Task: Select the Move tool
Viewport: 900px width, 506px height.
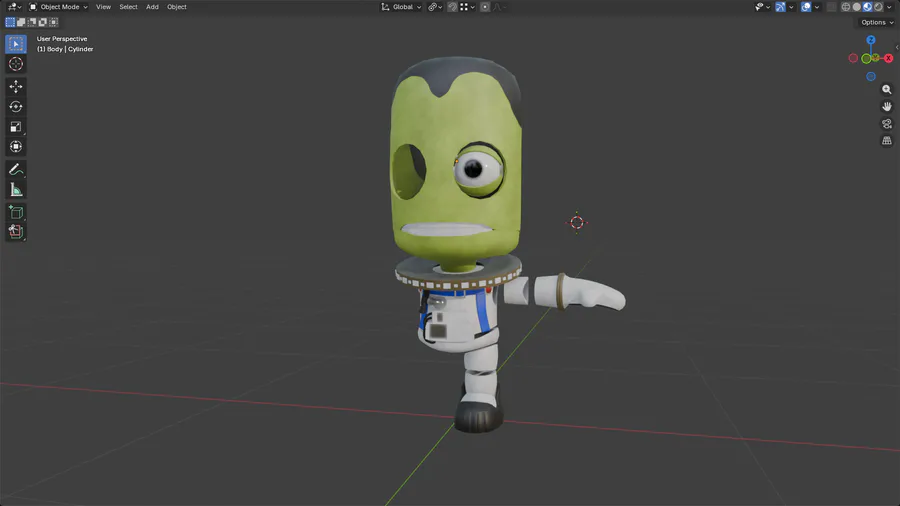Action: (x=15, y=87)
